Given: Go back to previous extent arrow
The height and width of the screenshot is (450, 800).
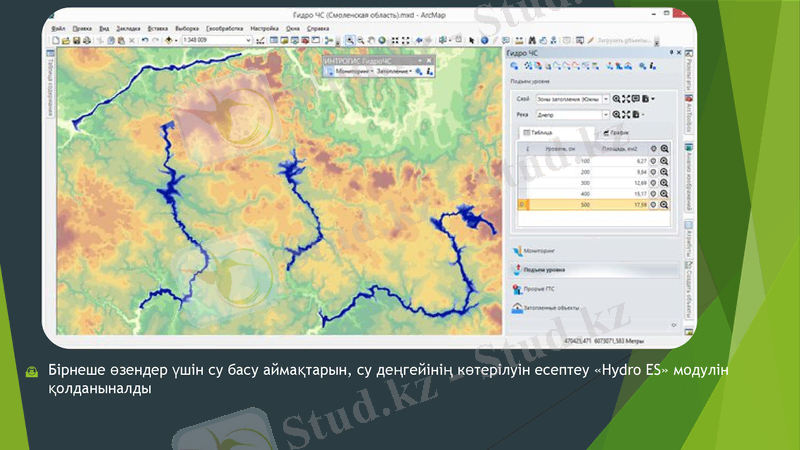Looking at the screenshot, I should [x=419, y=40].
